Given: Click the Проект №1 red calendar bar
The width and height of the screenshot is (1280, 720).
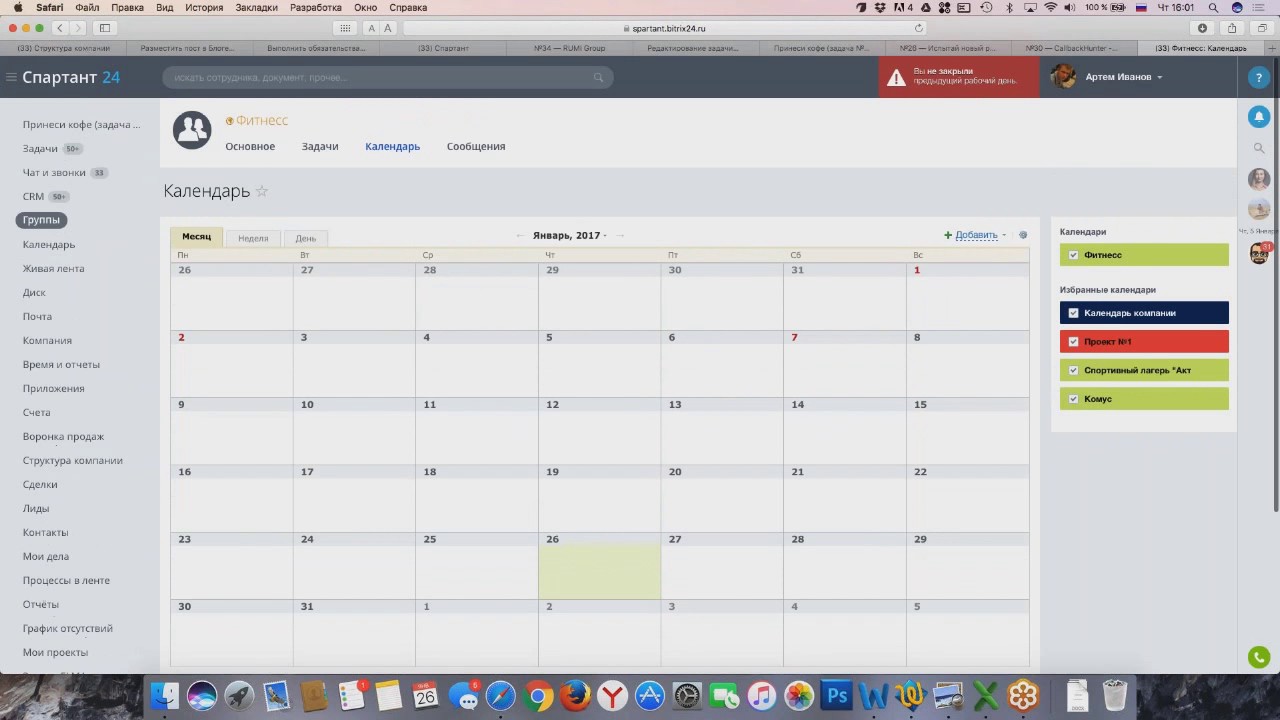Looking at the screenshot, I should click(x=1144, y=341).
